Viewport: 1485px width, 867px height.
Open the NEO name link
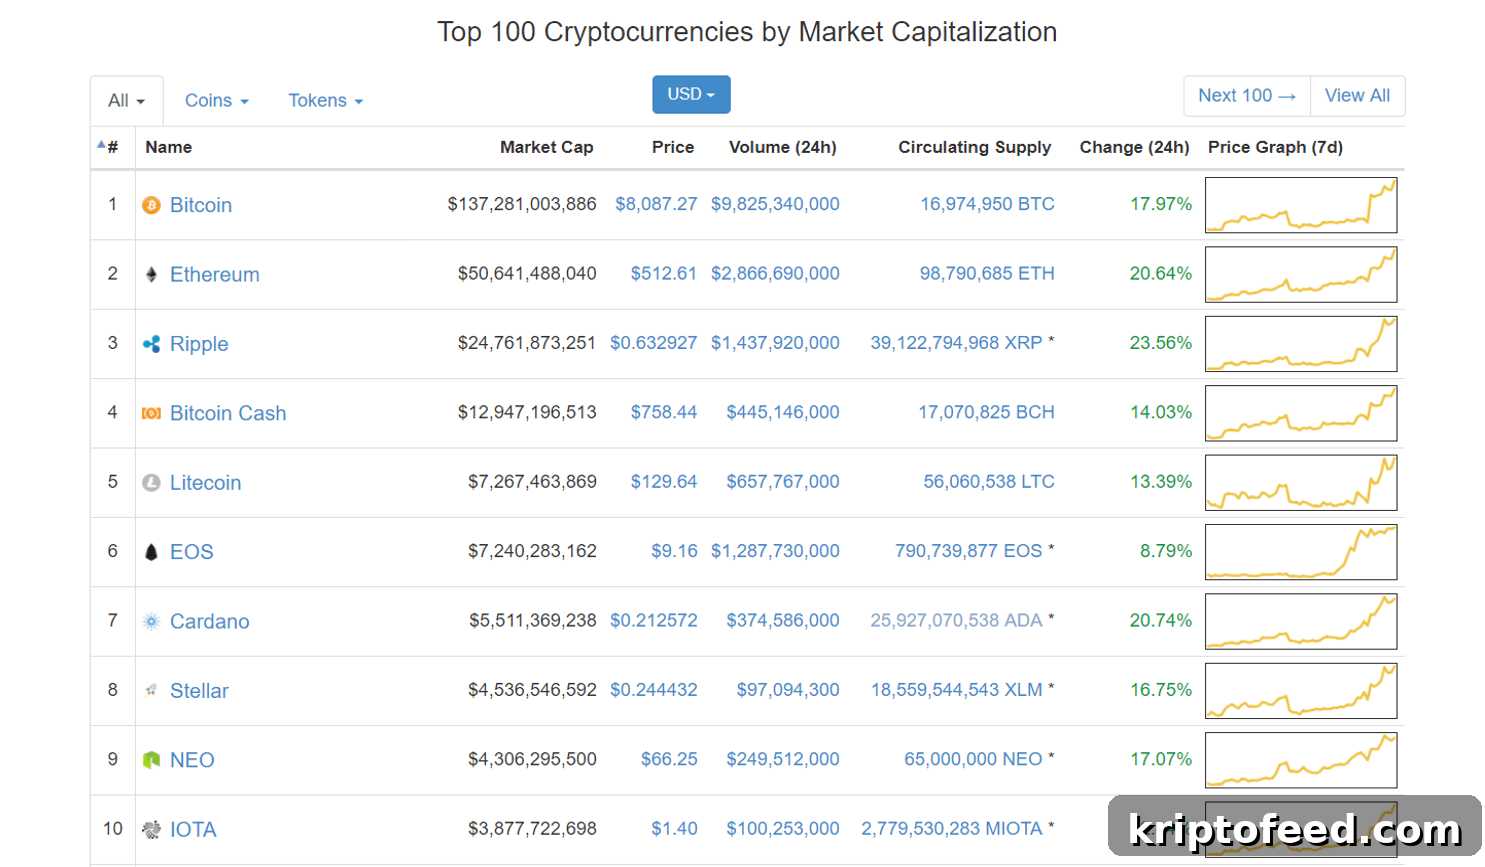coord(192,760)
